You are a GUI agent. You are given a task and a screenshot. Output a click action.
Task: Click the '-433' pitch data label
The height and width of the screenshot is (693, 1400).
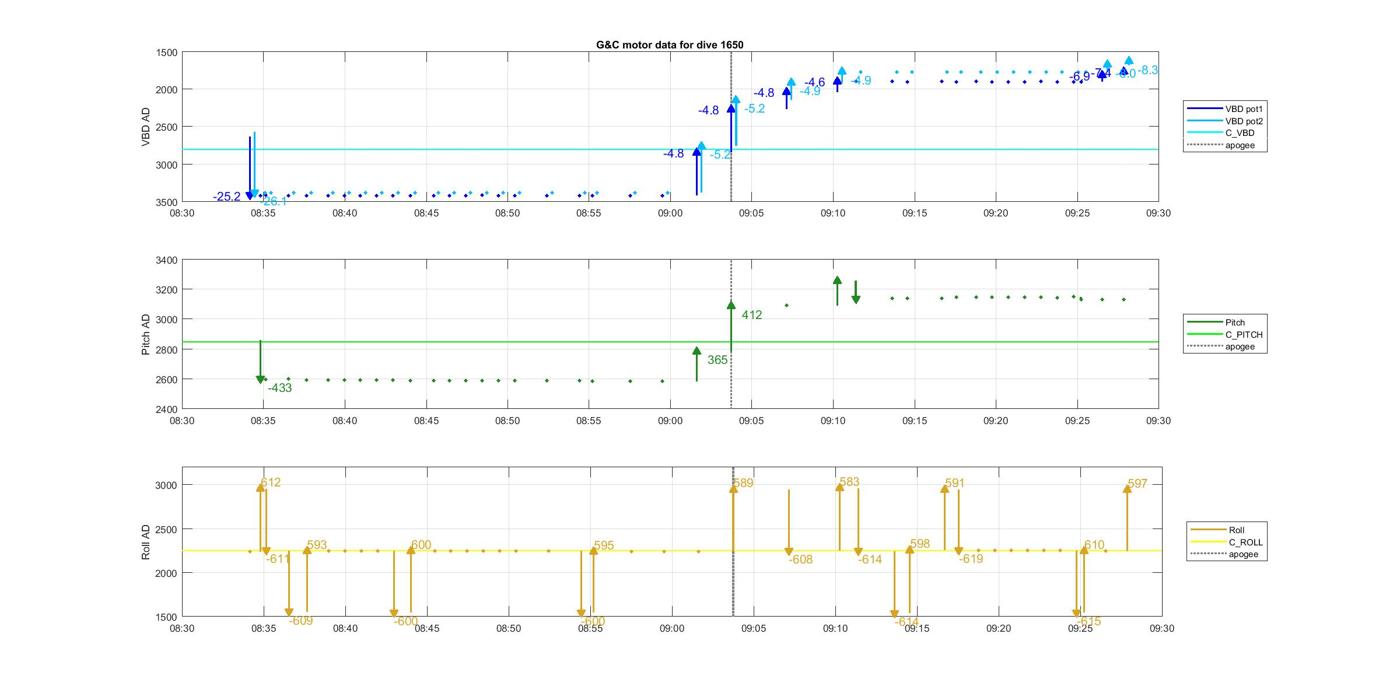click(x=280, y=388)
